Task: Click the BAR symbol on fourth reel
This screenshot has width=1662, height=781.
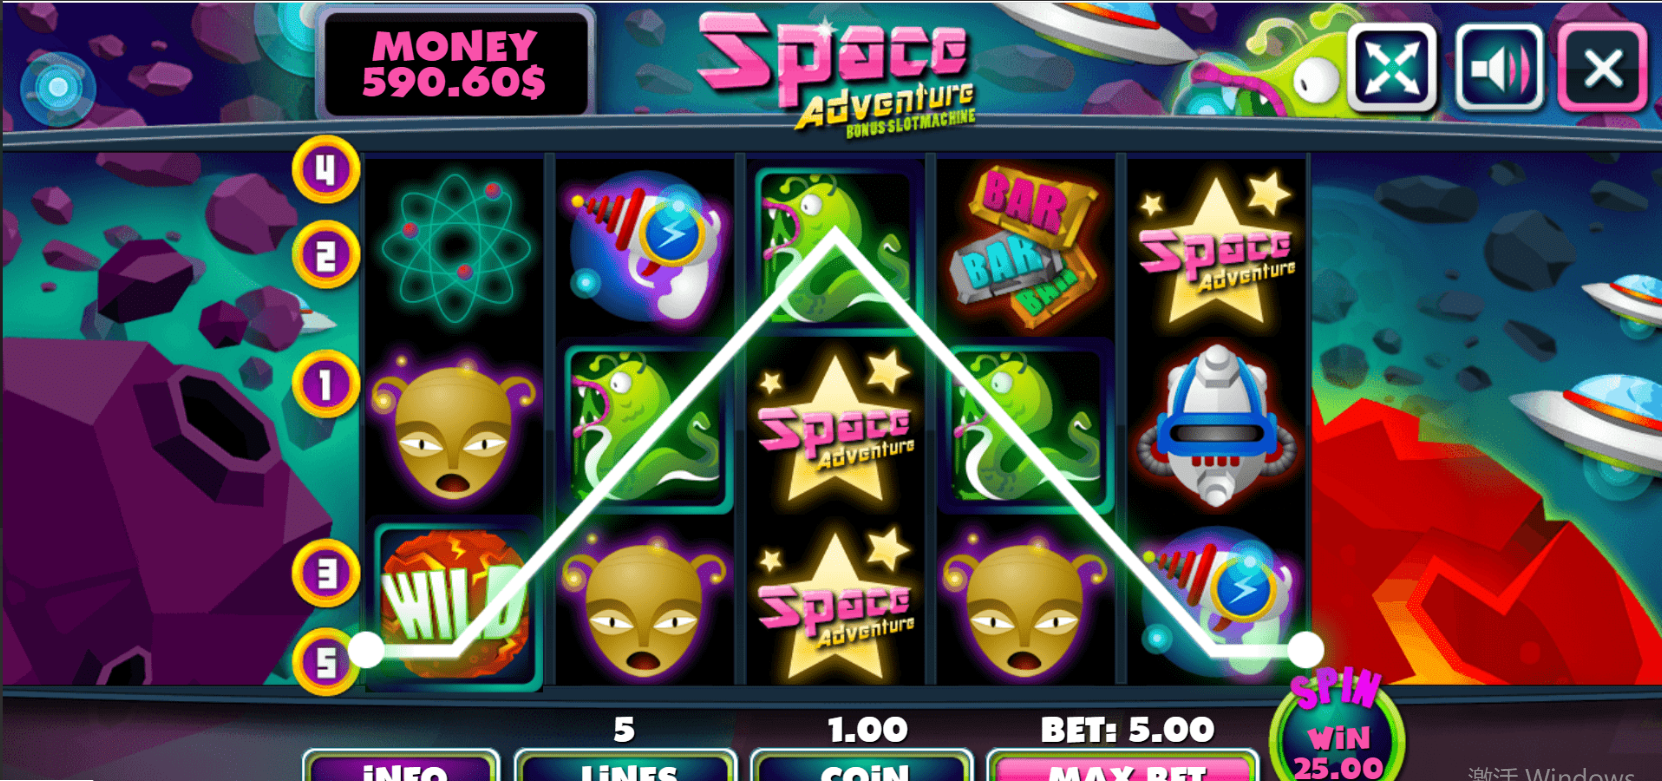Action: coord(1025,247)
